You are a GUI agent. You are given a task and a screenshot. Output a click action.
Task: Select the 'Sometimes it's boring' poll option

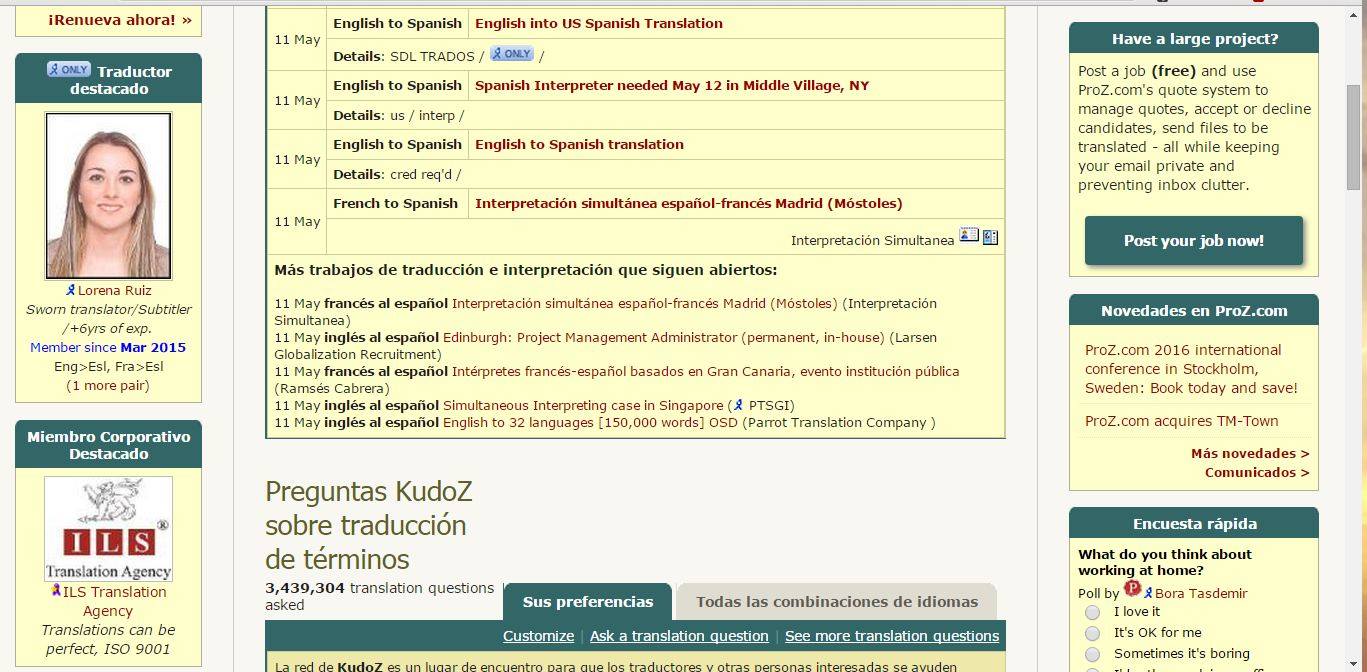[1092, 654]
